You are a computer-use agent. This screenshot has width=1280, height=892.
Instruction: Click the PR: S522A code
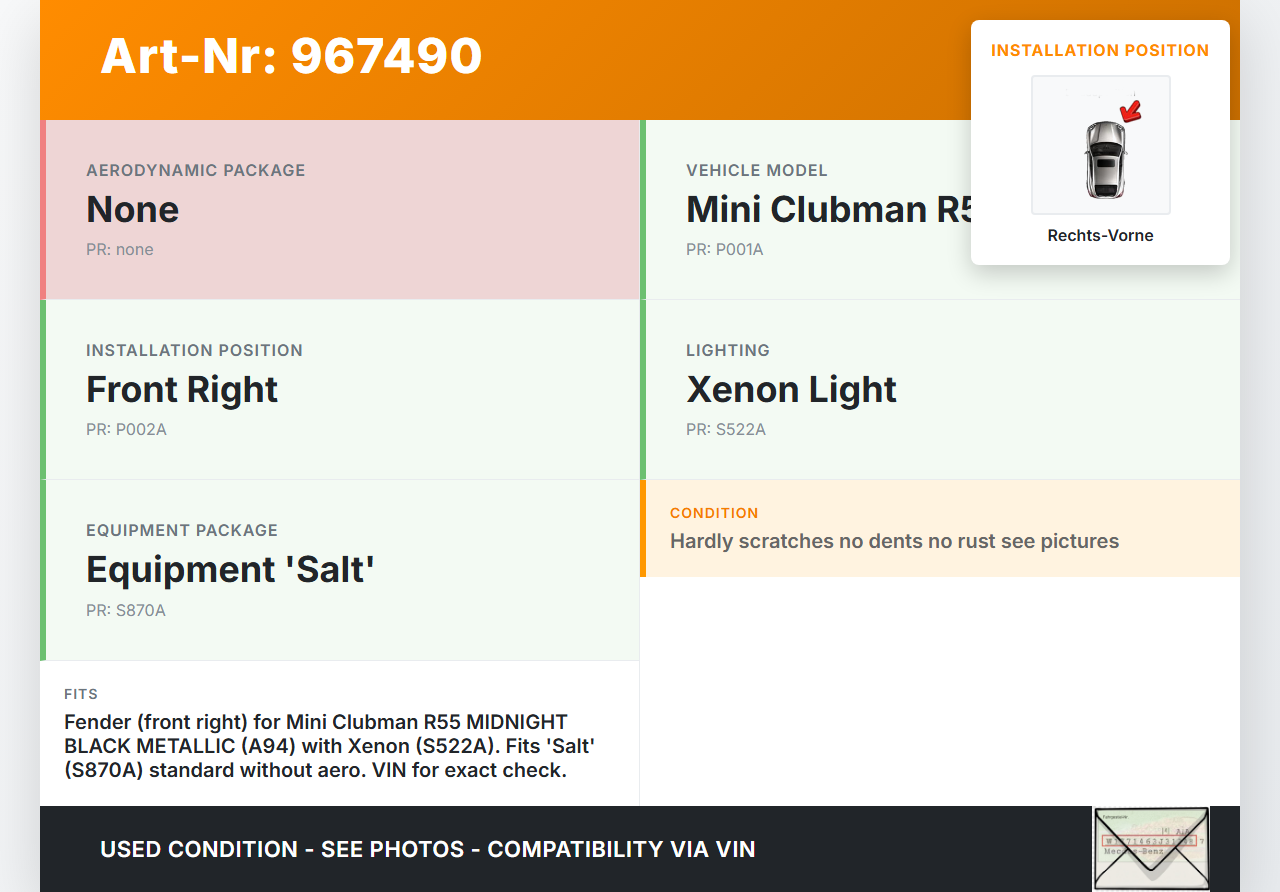725,430
